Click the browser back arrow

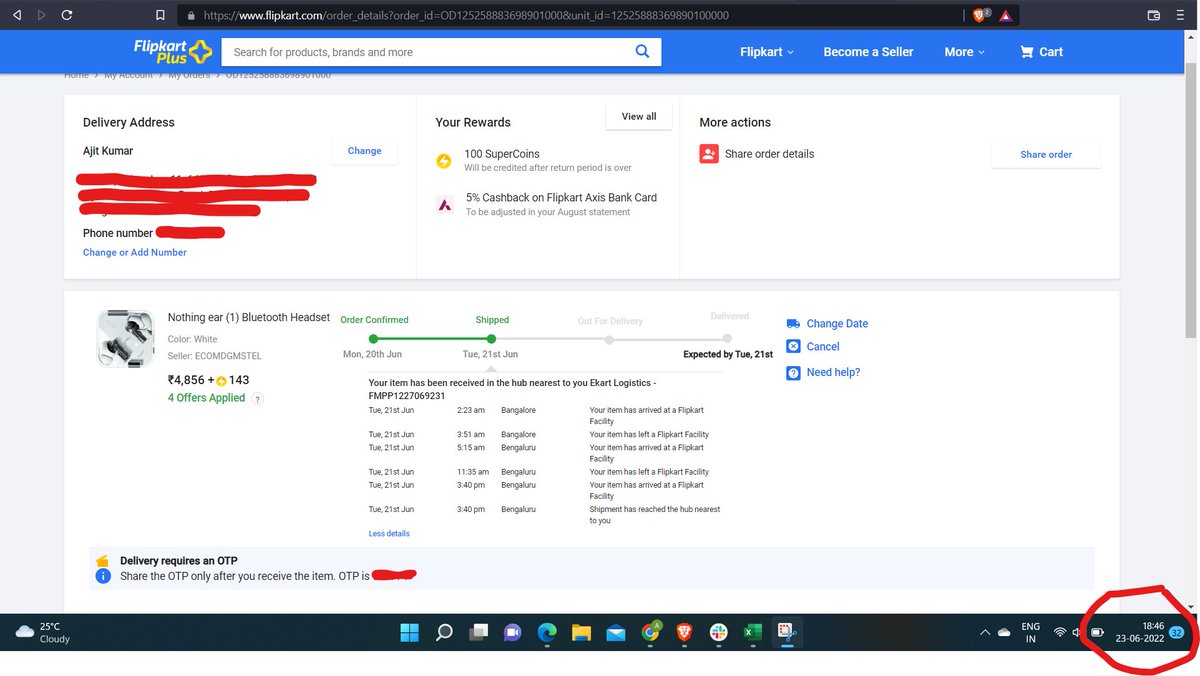click(x=16, y=15)
